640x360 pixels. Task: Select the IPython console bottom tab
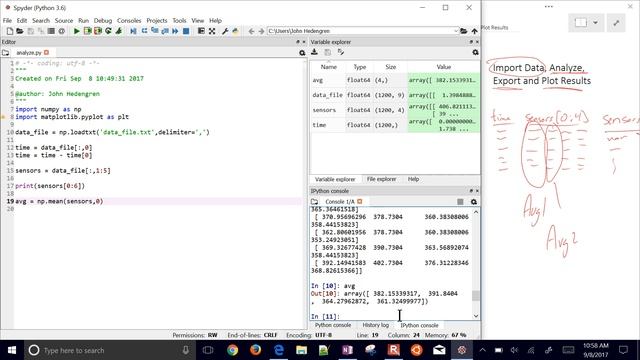point(419,325)
